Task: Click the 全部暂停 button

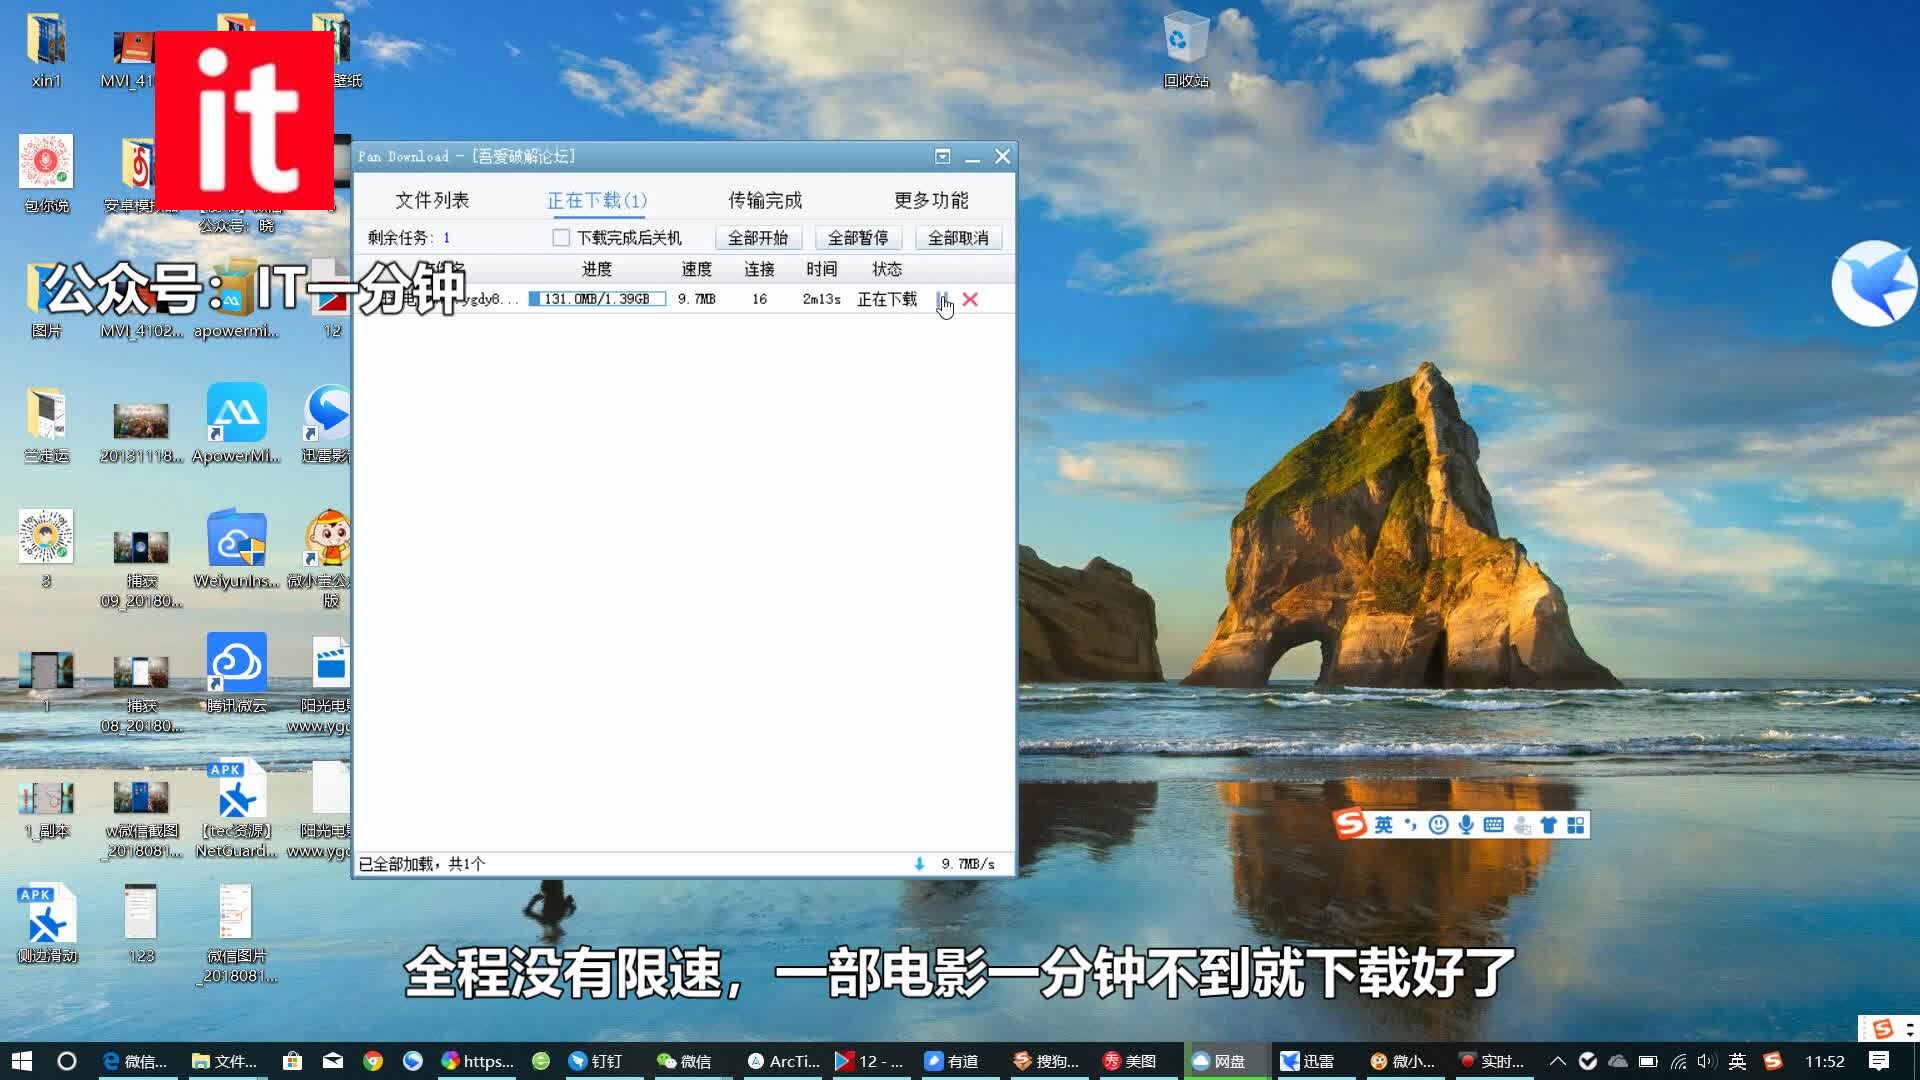Action: [x=858, y=238]
